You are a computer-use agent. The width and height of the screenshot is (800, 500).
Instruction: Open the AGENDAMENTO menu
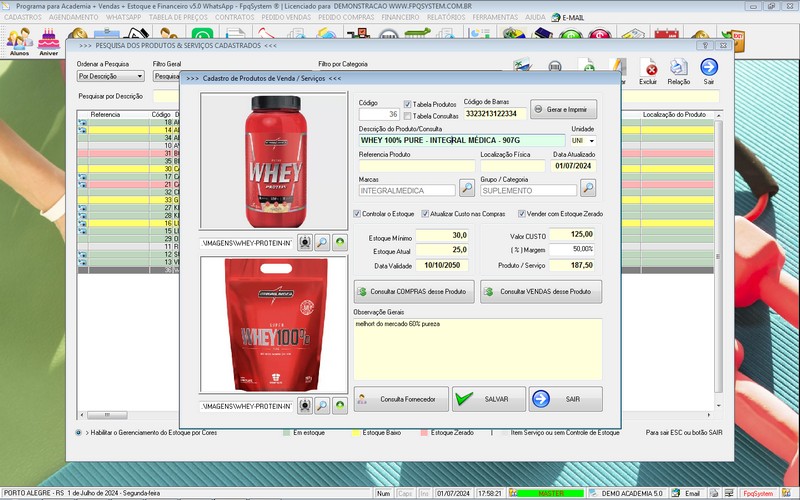[x=73, y=17]
